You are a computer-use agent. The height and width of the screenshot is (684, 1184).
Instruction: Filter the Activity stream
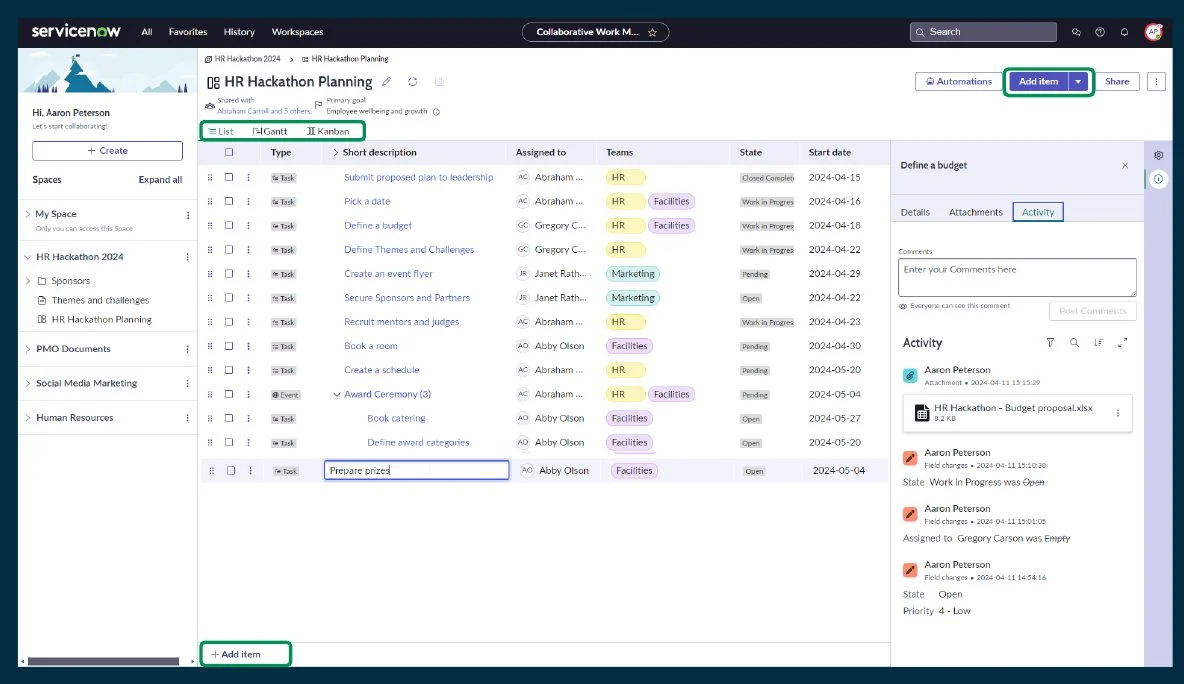[1050, 343]
